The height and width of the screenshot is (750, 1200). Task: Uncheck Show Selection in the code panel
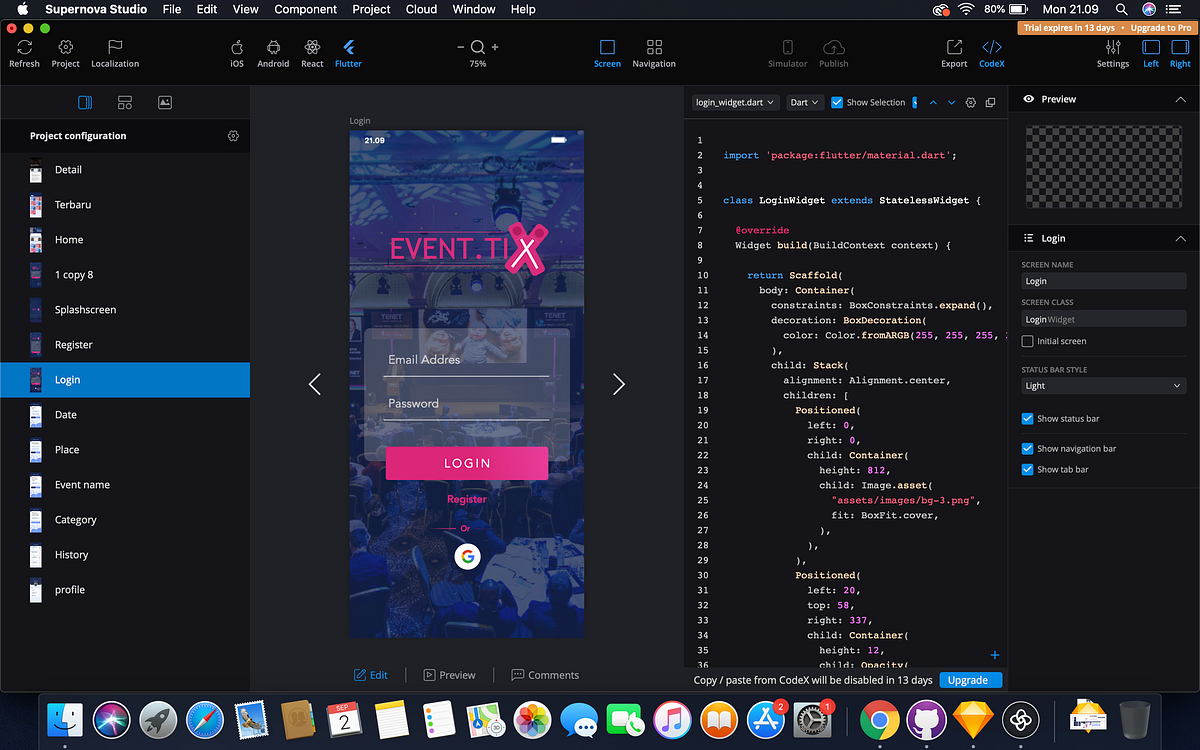point(836,101)
